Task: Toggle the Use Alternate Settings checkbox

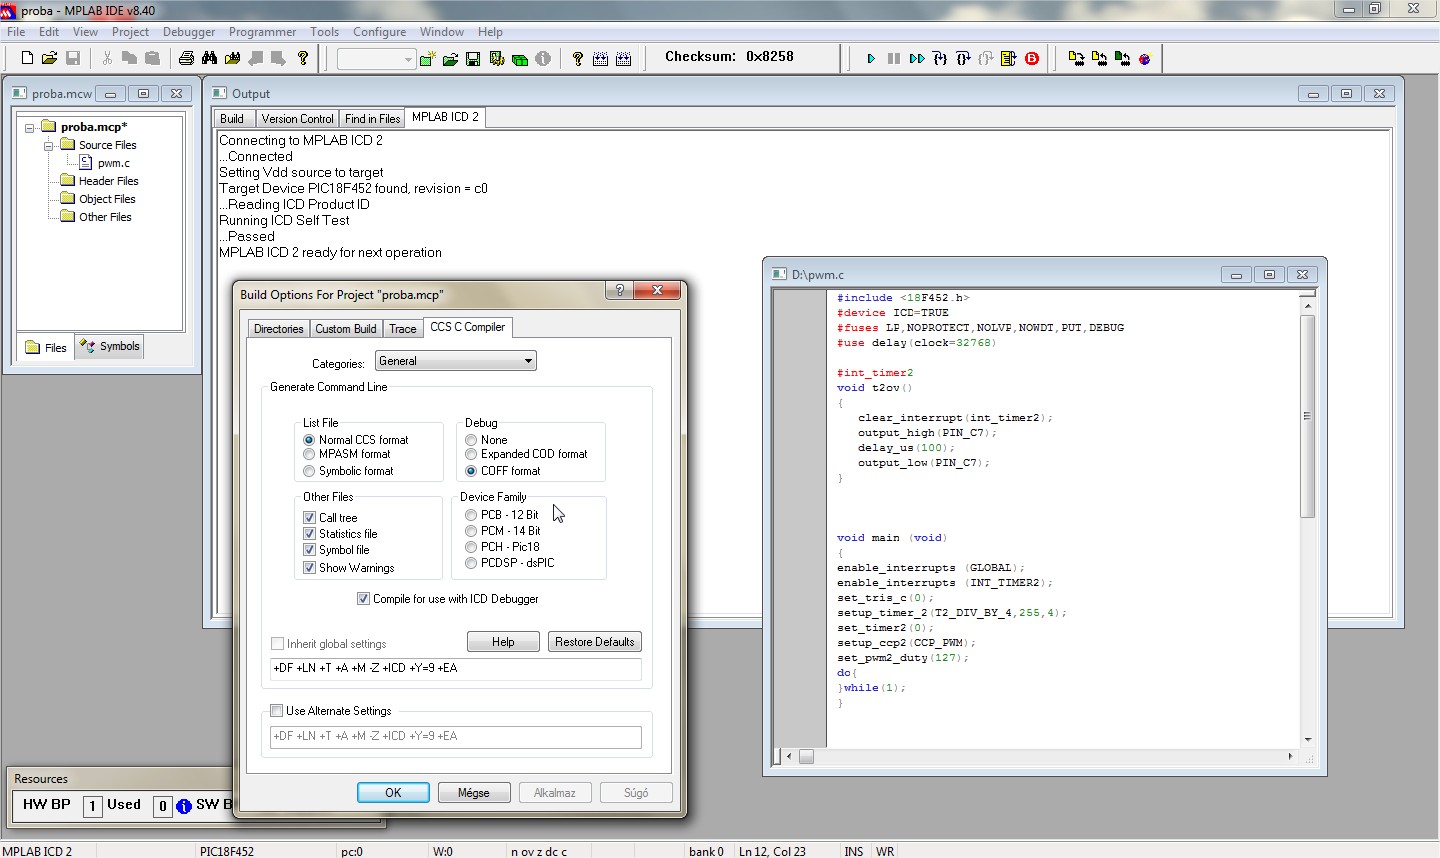Action: 277,711
